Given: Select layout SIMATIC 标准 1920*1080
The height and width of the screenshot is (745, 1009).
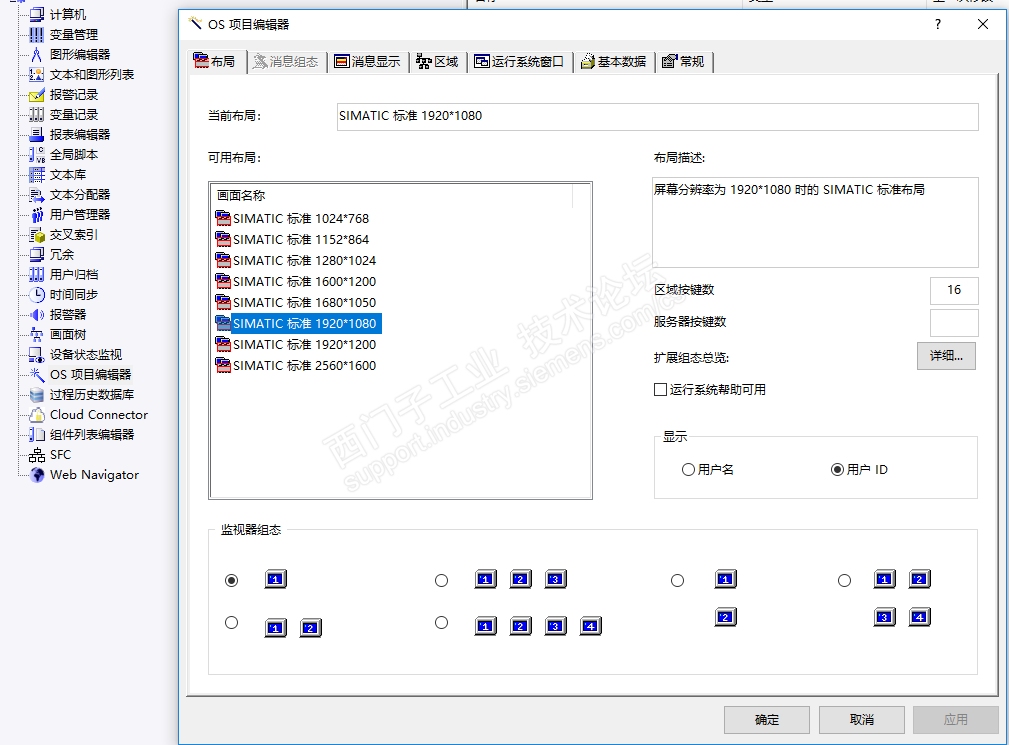Looking at the screenshot, I should pos(298,324).
